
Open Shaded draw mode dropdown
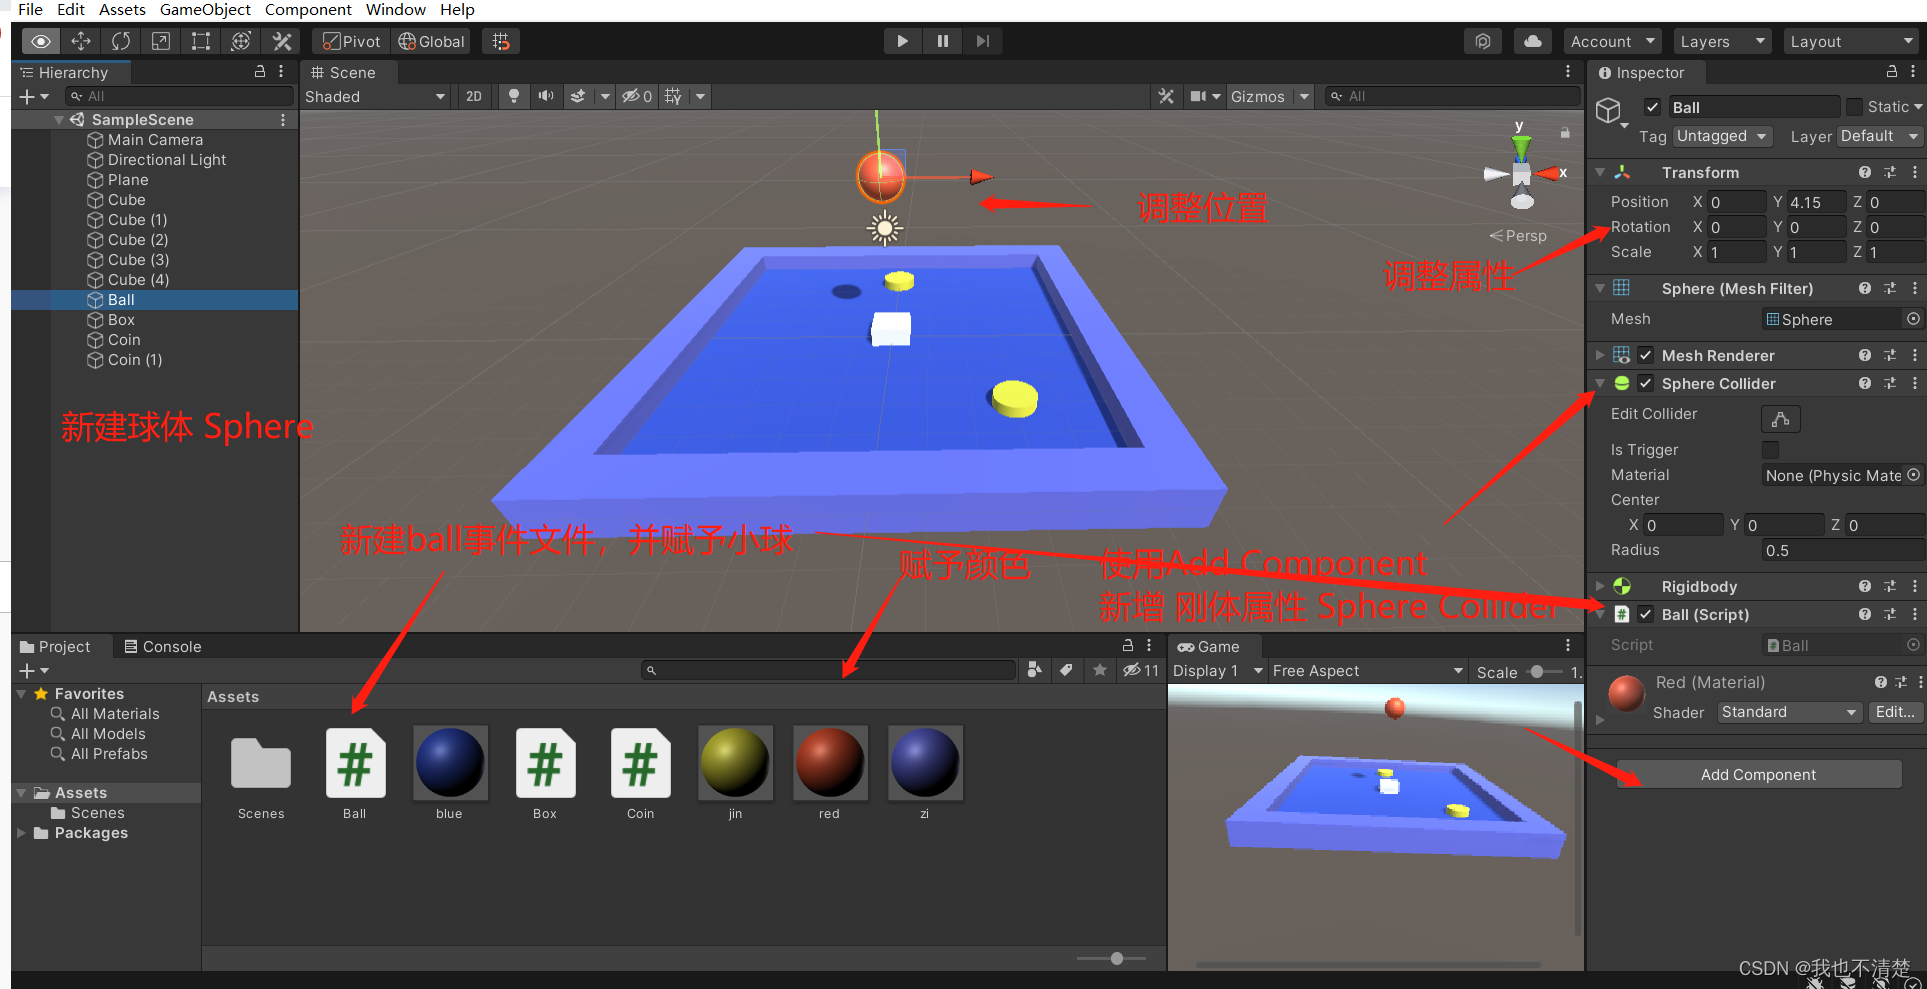pos(376,96)
